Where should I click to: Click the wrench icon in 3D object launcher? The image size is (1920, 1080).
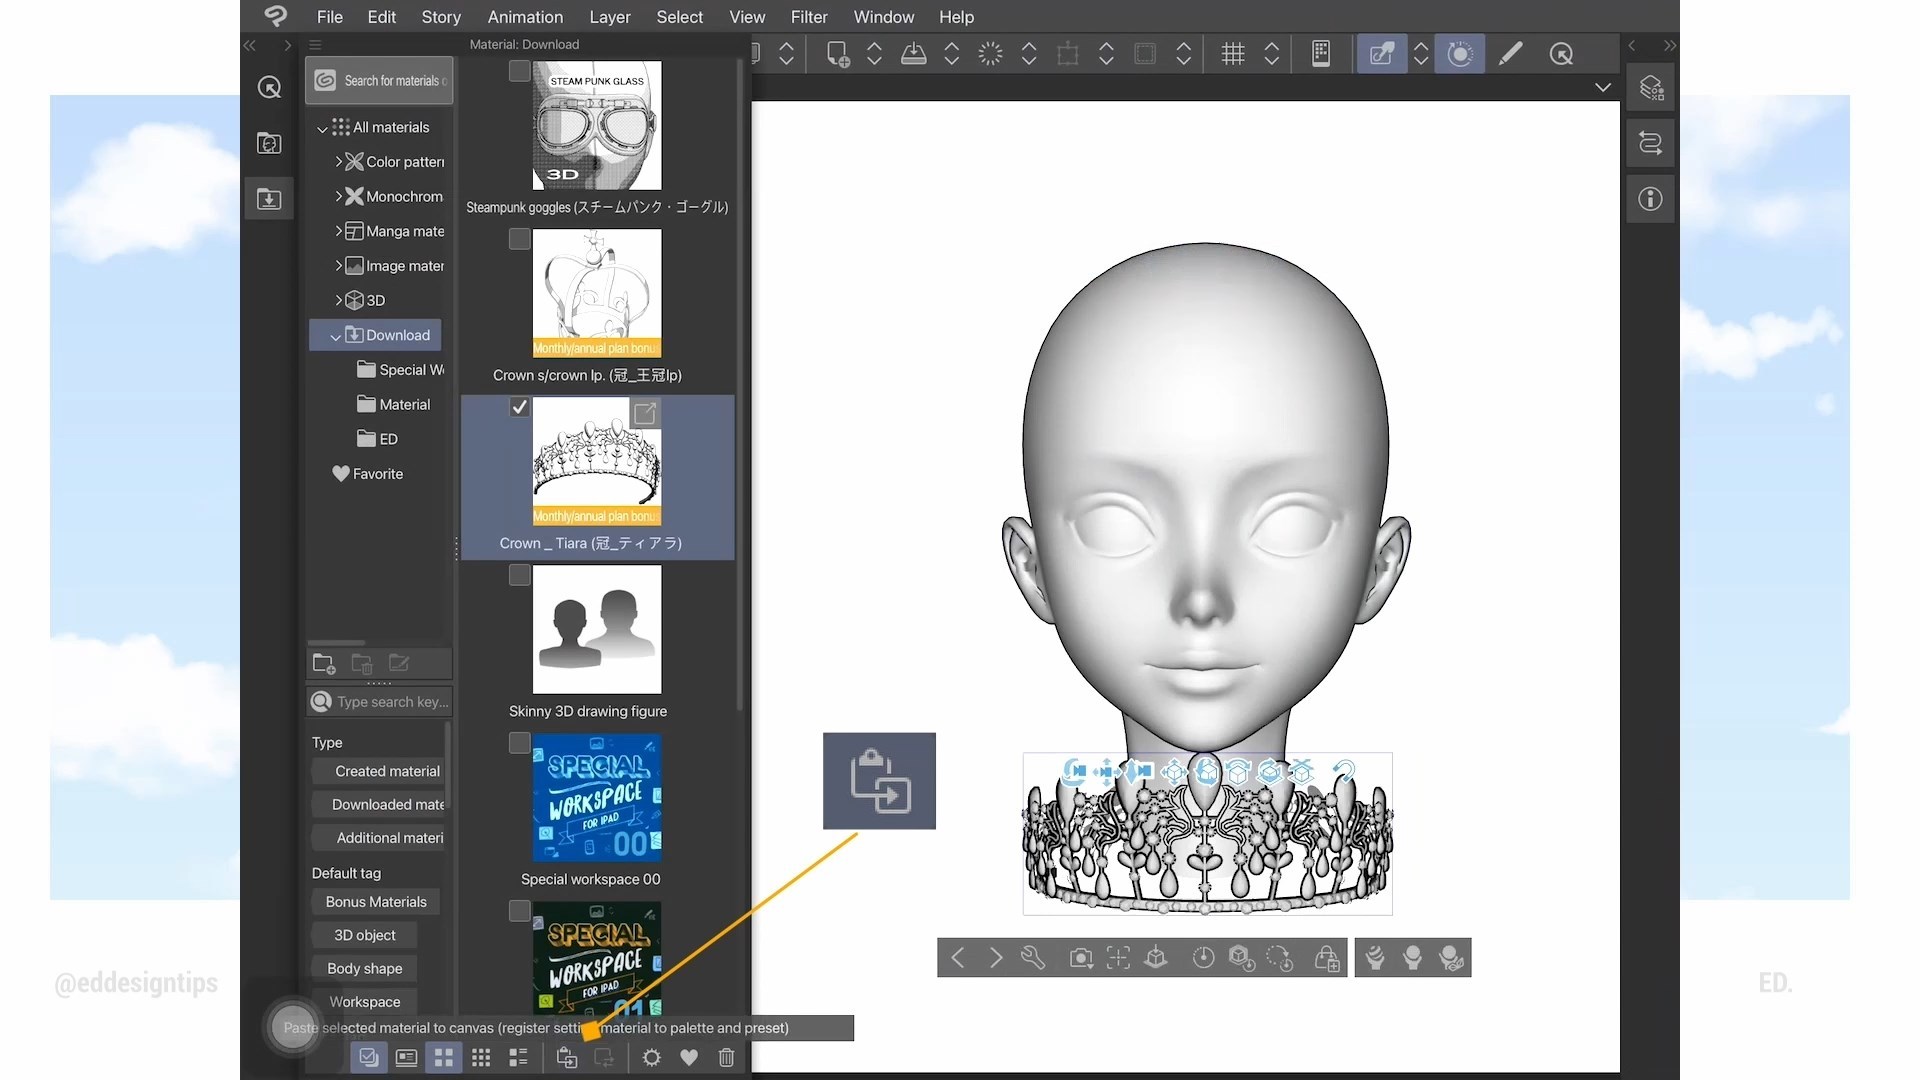tap(1033, 958)
